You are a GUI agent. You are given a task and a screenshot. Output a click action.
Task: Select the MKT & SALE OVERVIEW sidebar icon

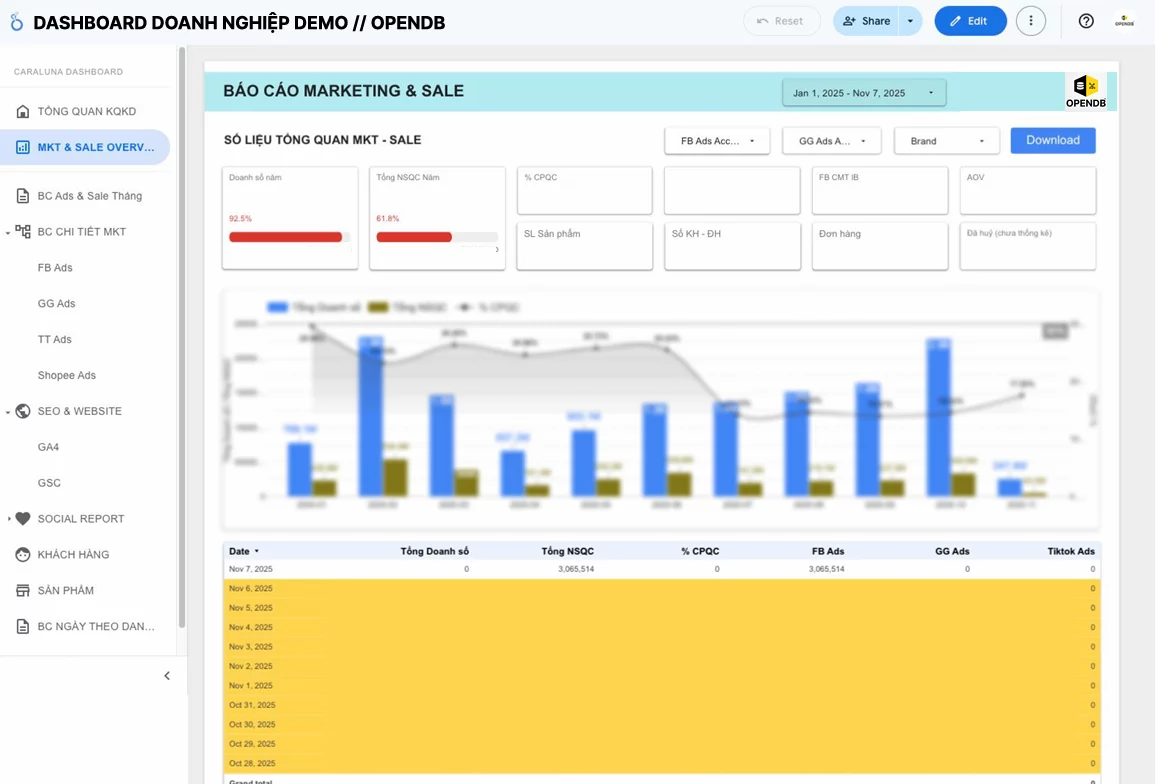pyautogui.click(x=24, y=147)
